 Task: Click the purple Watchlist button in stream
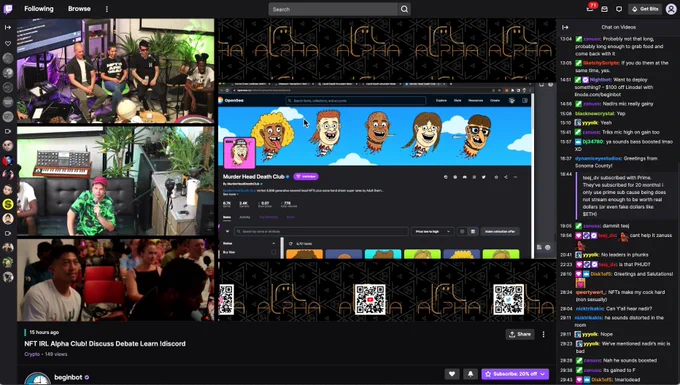[x=306, y=176]
